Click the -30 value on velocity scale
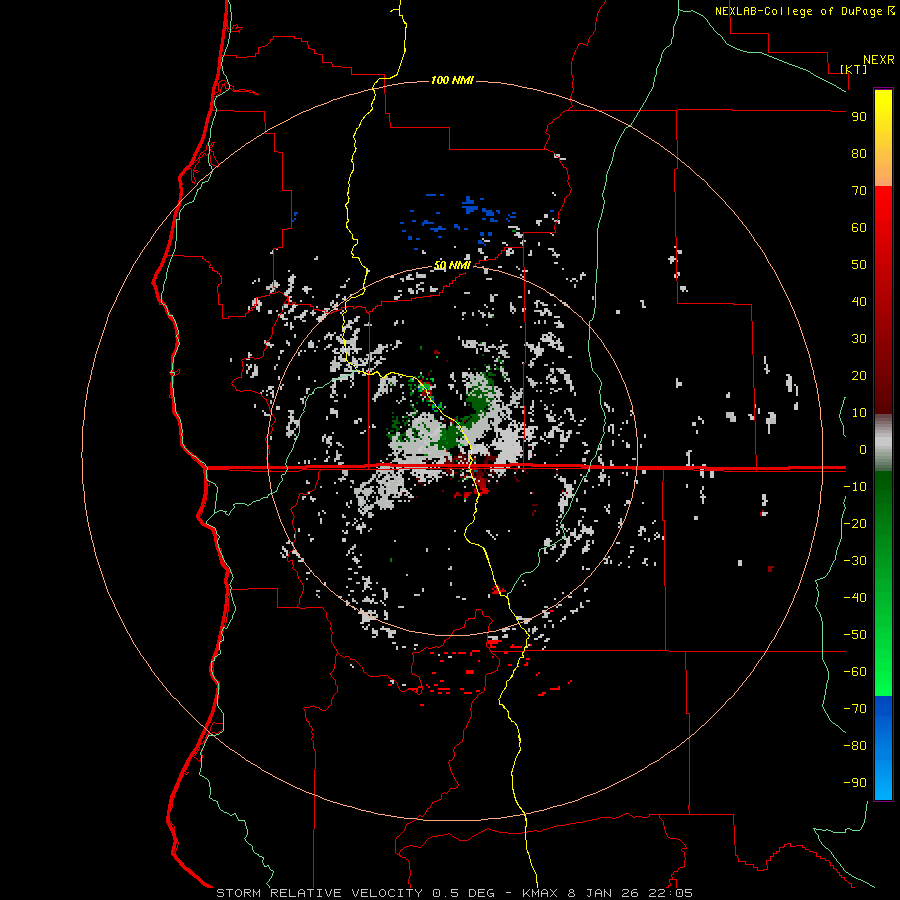Screen dimensions: 900x900 [855, 561]
